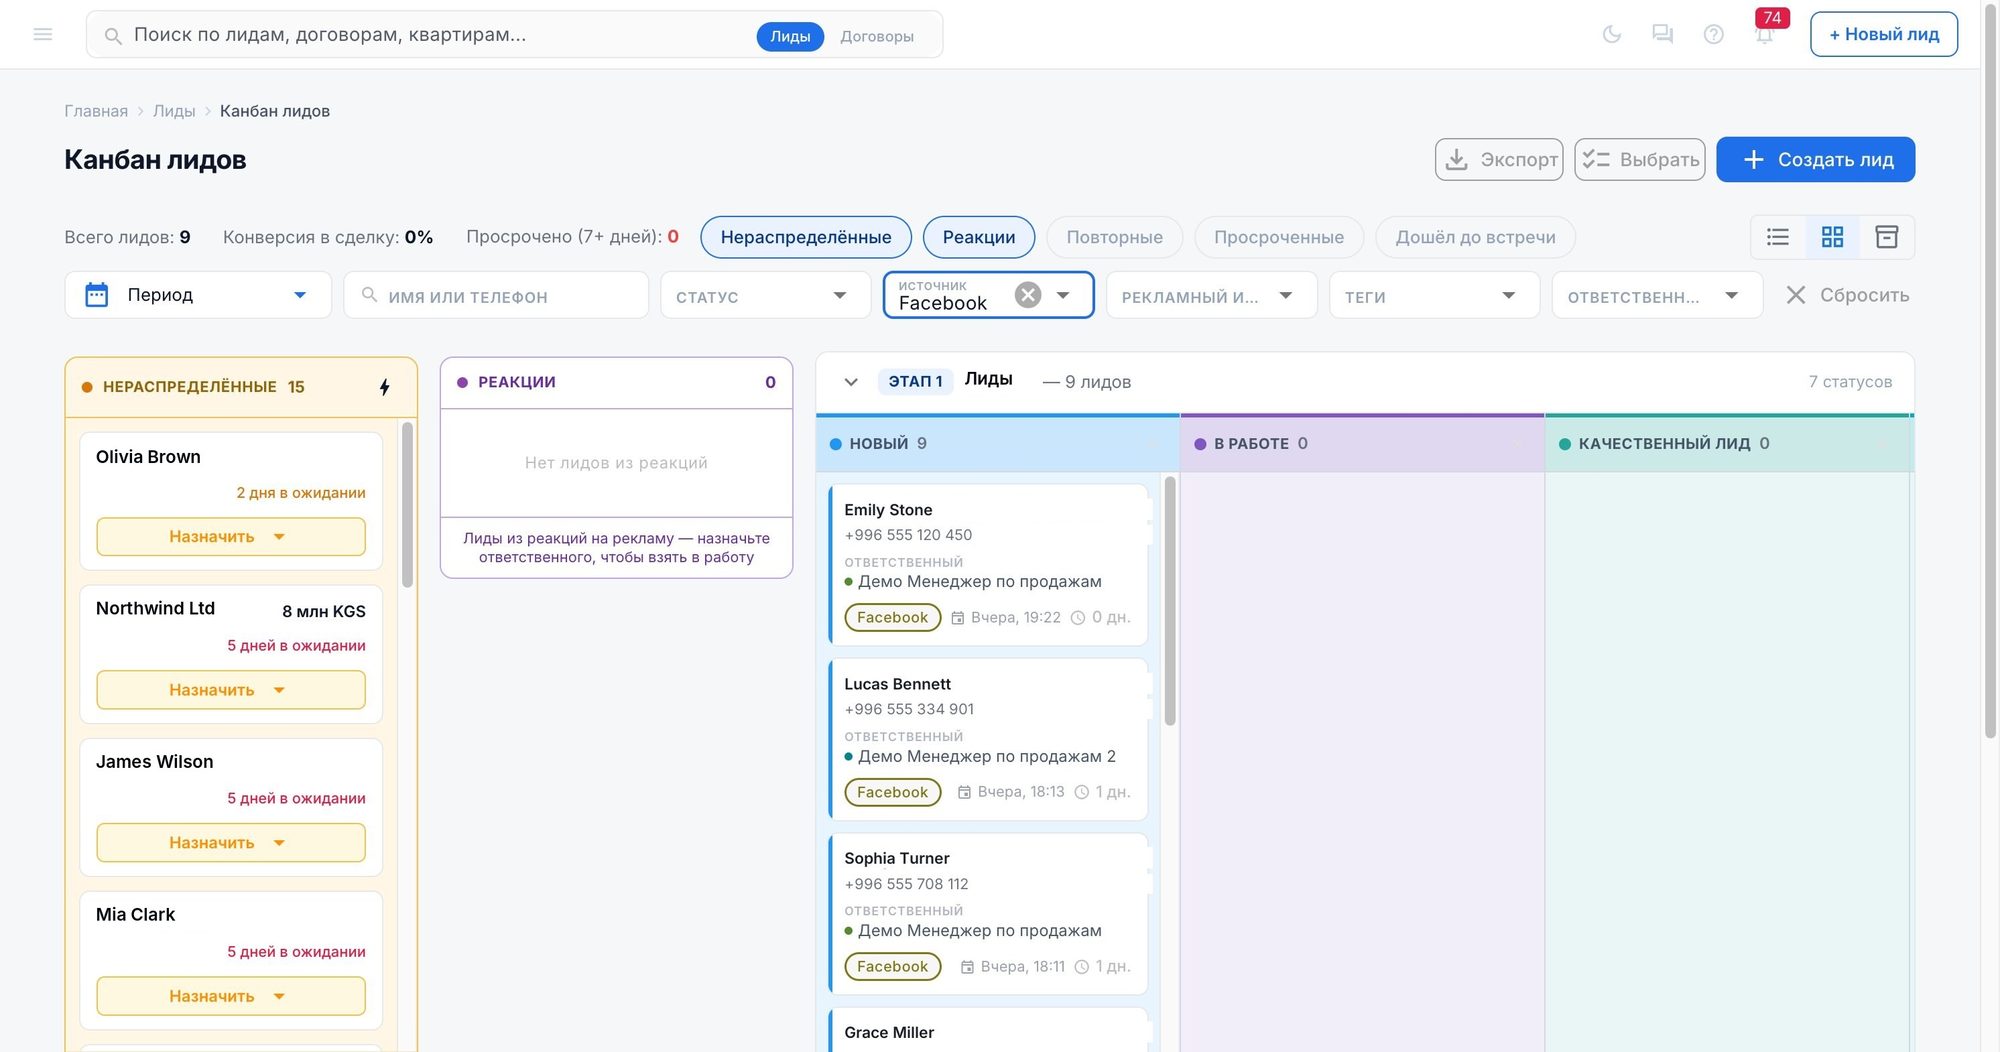Image resolution: width=2000 pixels, height=1052 pixels.
Task: Go to Лиды breadcrumb
Action: pyautogui.click(x=174, y=111)
